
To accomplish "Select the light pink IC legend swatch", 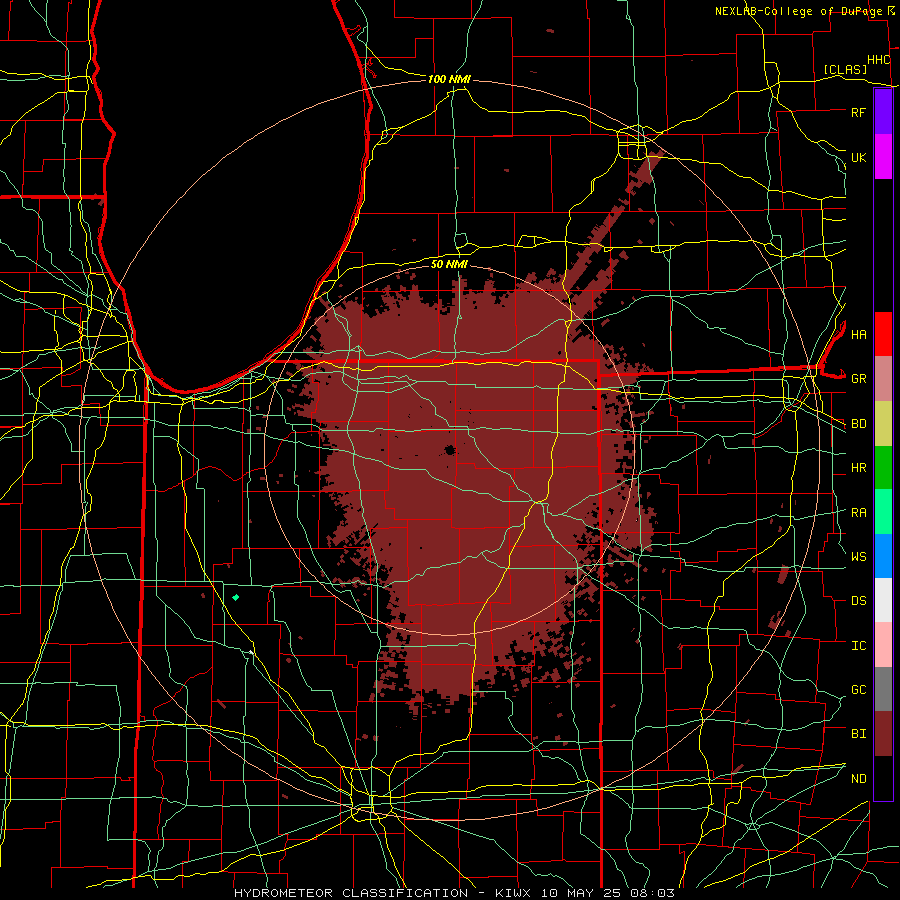I will 883,645.
